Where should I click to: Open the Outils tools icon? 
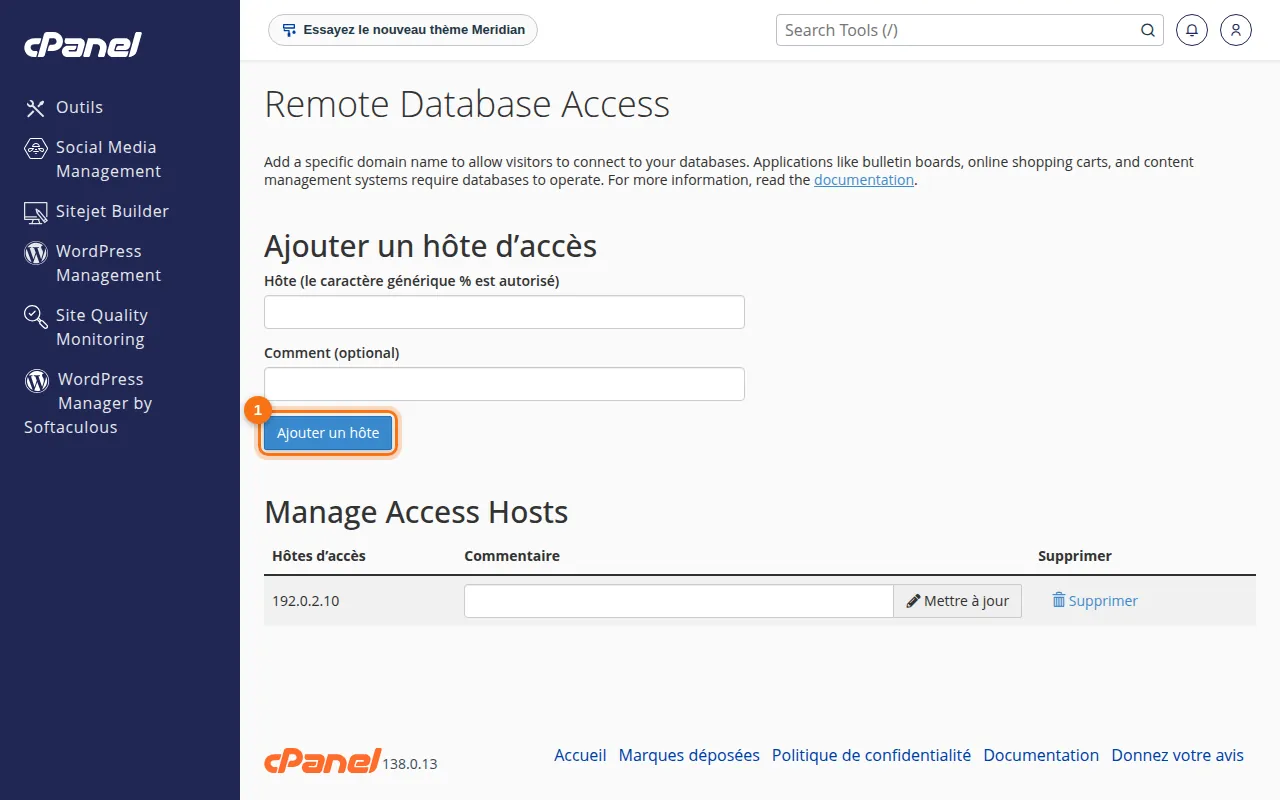36,108
